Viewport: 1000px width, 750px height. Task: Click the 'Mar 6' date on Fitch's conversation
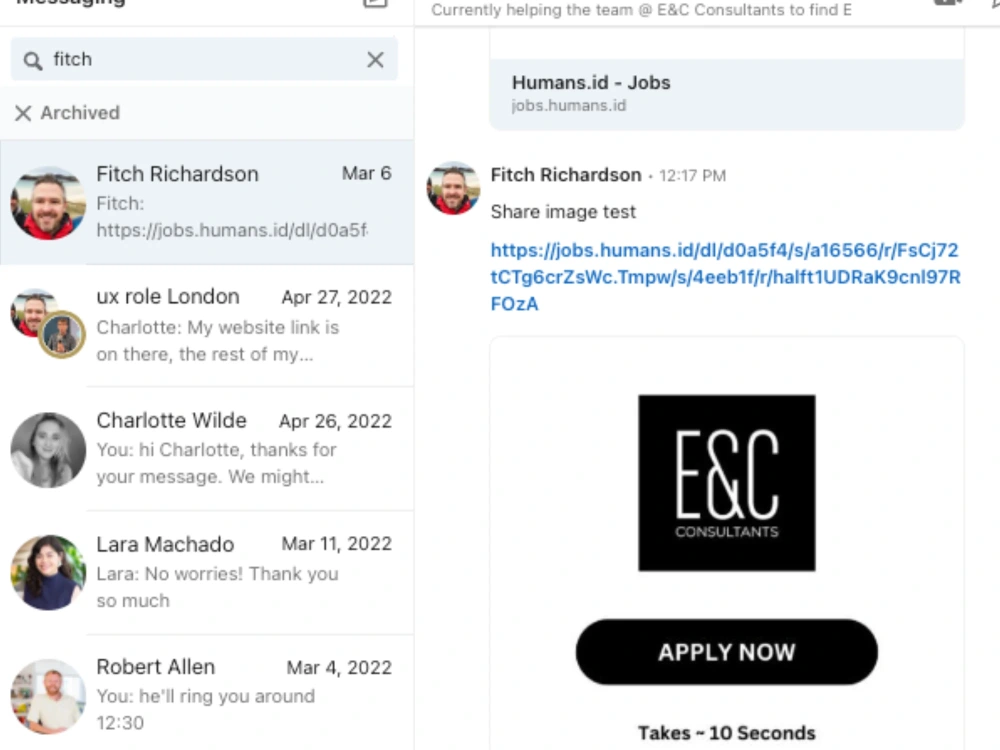point(367,173)
